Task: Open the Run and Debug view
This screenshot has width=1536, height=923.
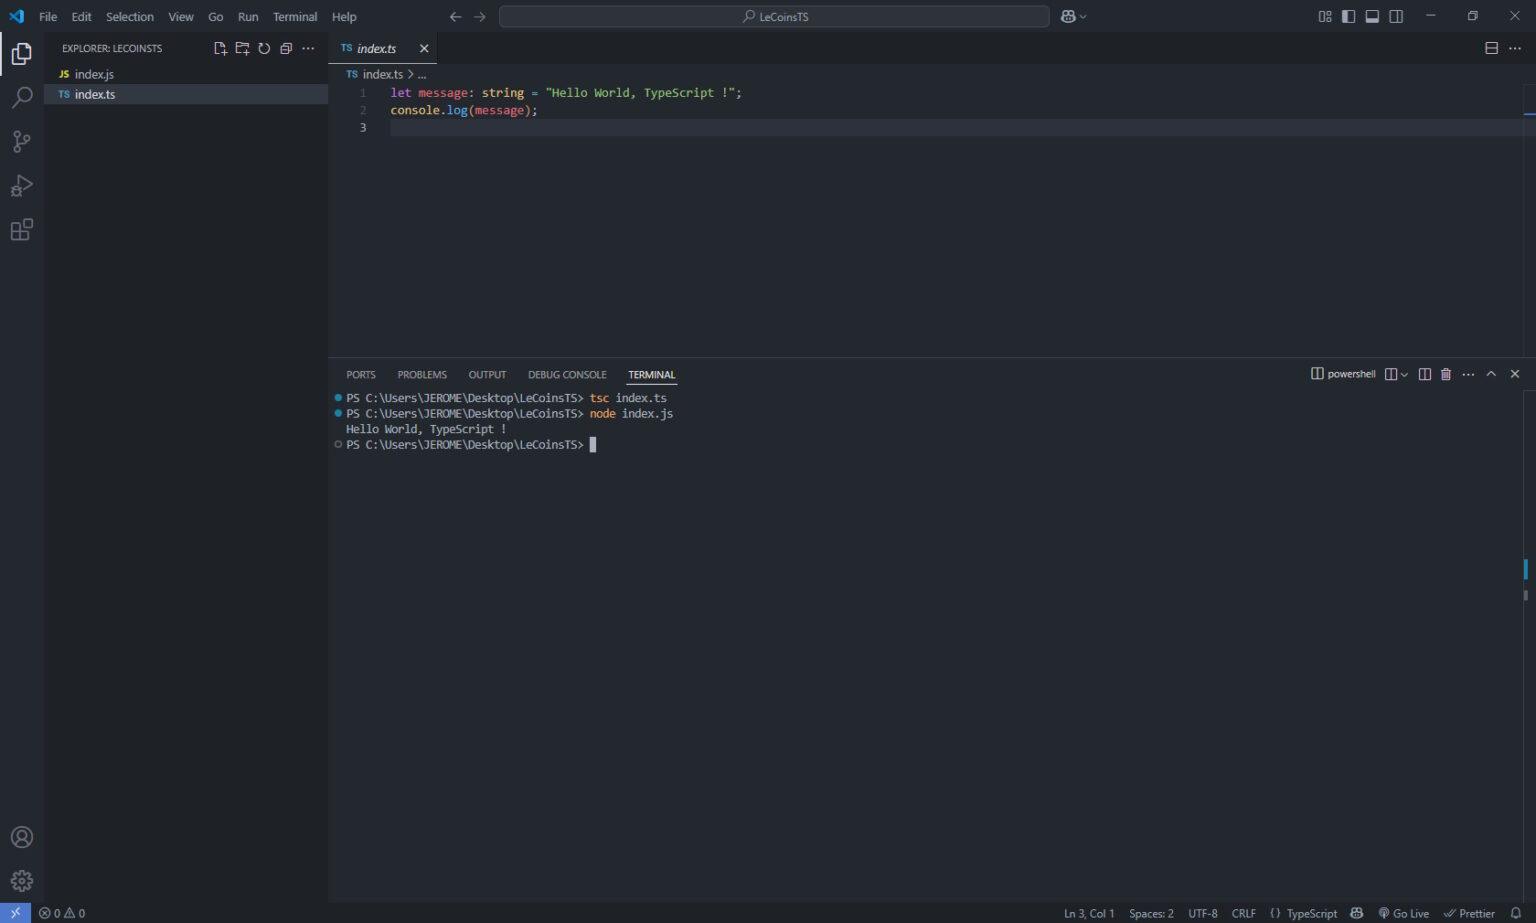Action: coord(21,185)
